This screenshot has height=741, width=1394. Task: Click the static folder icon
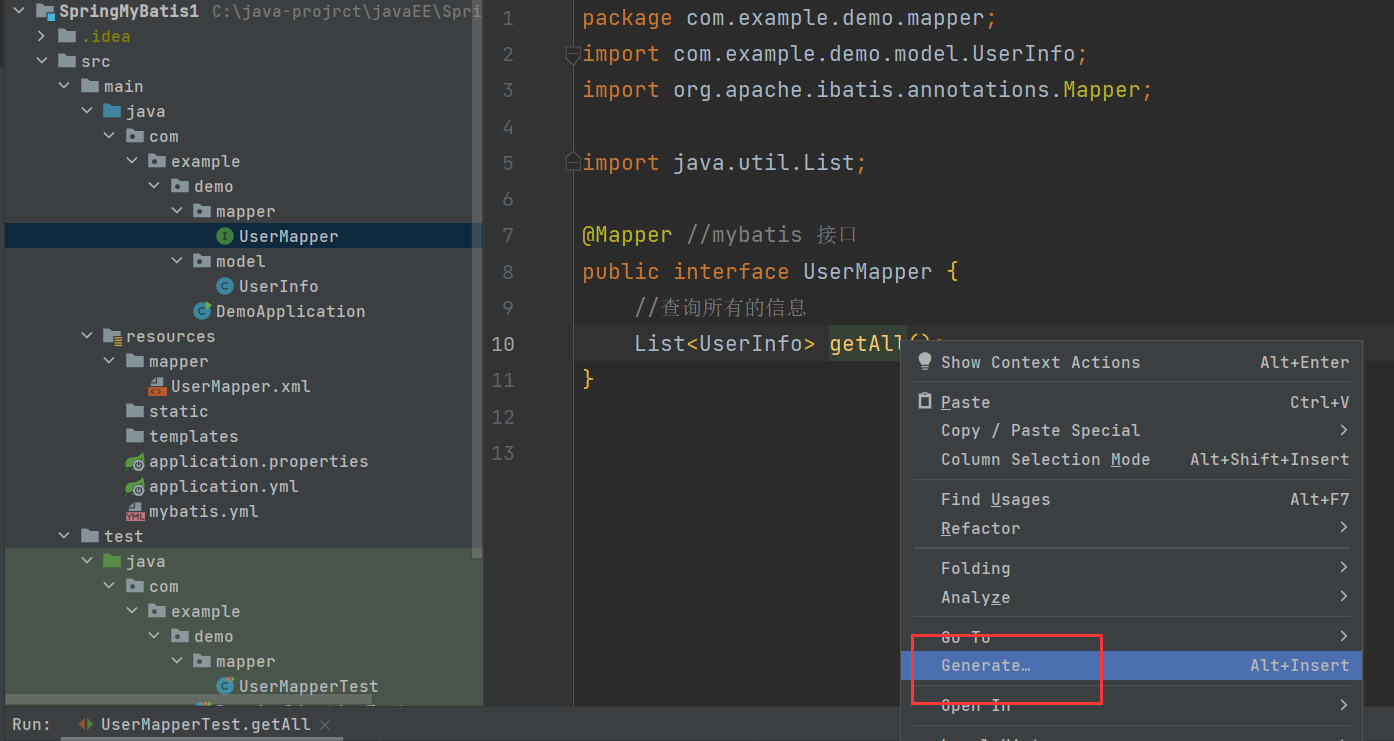(136, 411)
